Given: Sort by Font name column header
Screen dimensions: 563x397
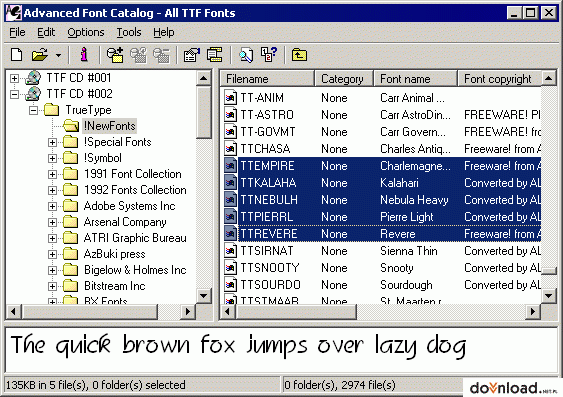Looking at the screenshot, I should pos(415,79).
